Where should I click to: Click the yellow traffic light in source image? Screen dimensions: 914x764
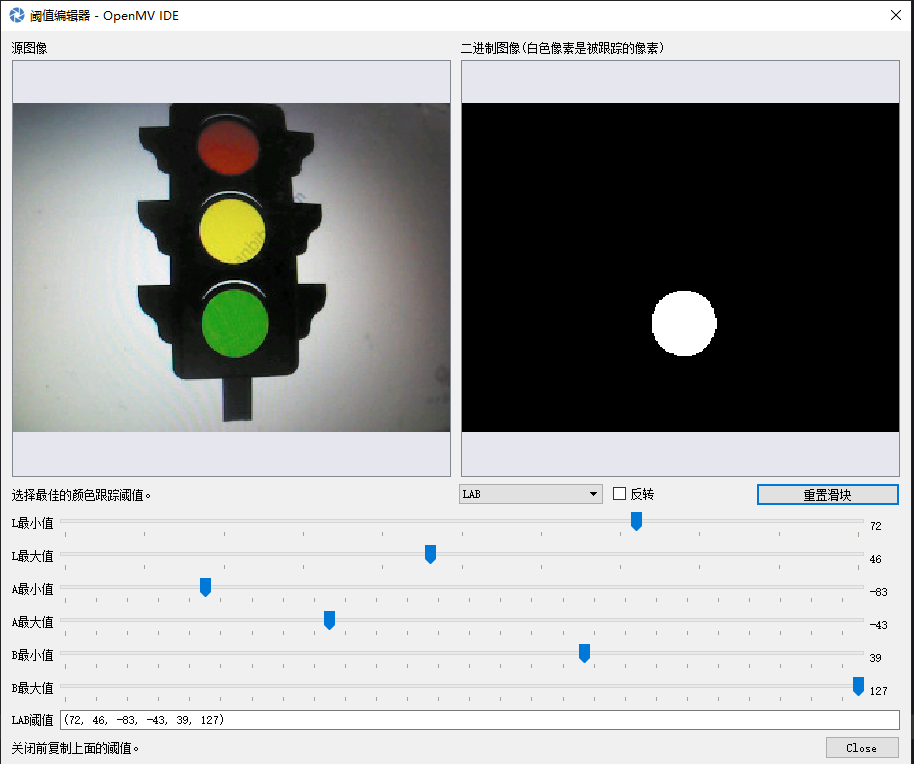[231, 232]
